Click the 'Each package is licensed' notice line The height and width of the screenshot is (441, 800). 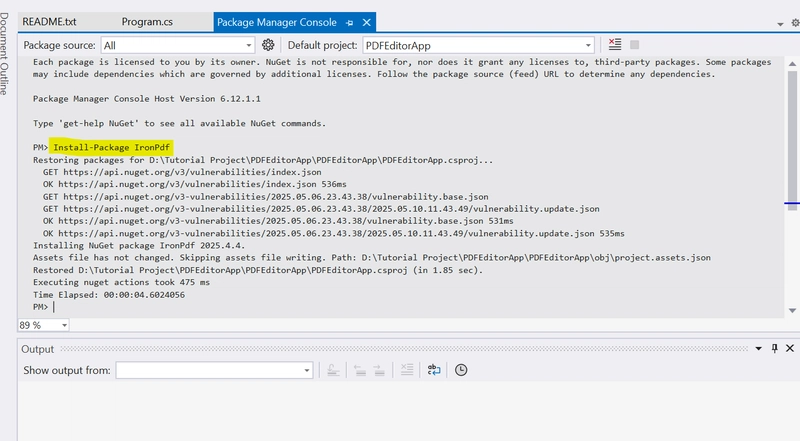[402, 62]
